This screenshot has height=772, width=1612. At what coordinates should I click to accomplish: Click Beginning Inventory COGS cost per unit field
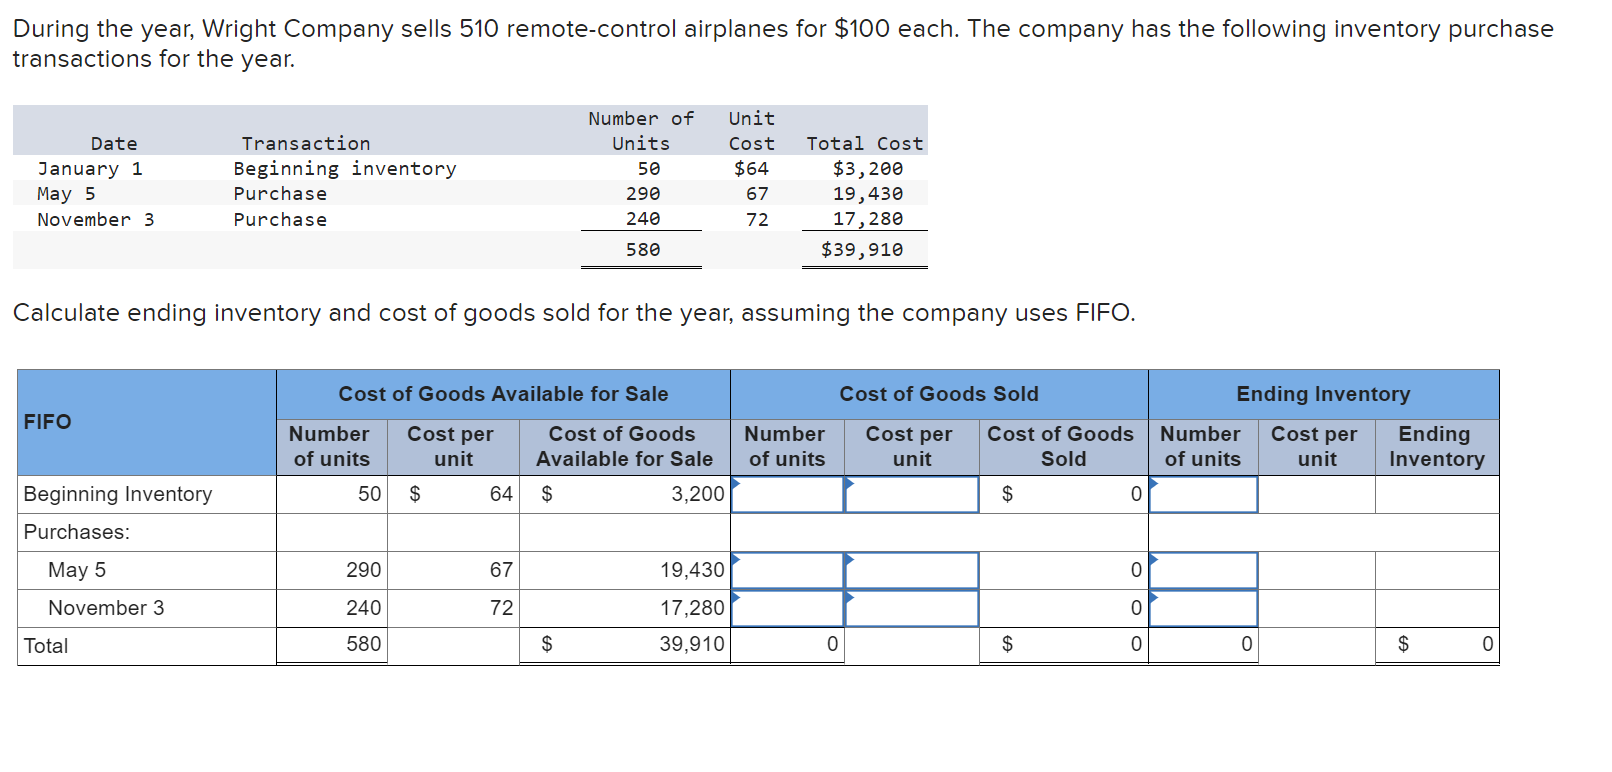[x=911, y=494]
